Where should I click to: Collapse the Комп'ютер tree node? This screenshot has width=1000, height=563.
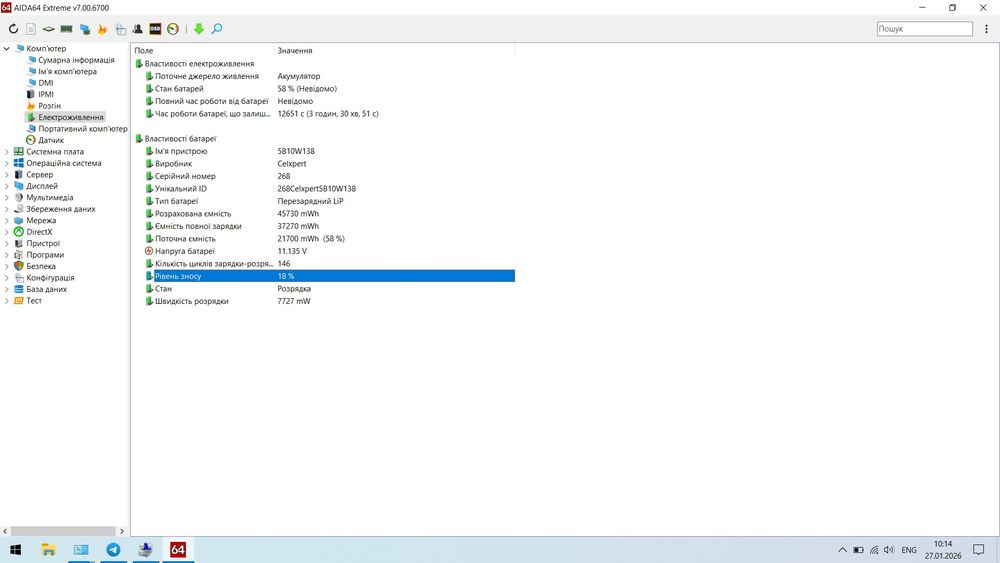click(x=6, y=48)
